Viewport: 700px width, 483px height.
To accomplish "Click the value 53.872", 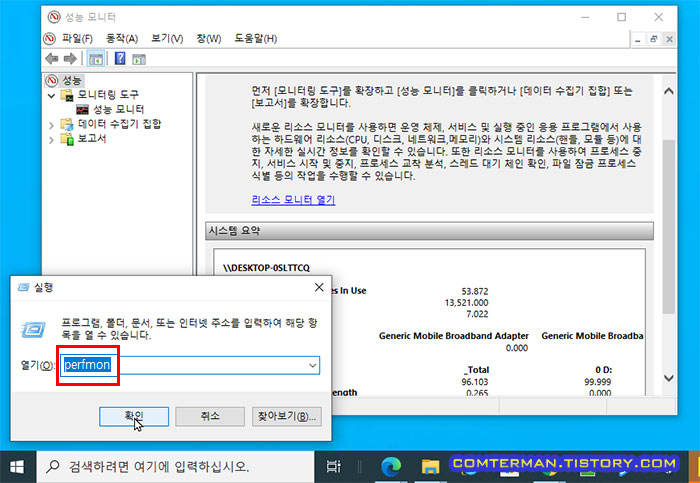I will click(x=475, y=291).
